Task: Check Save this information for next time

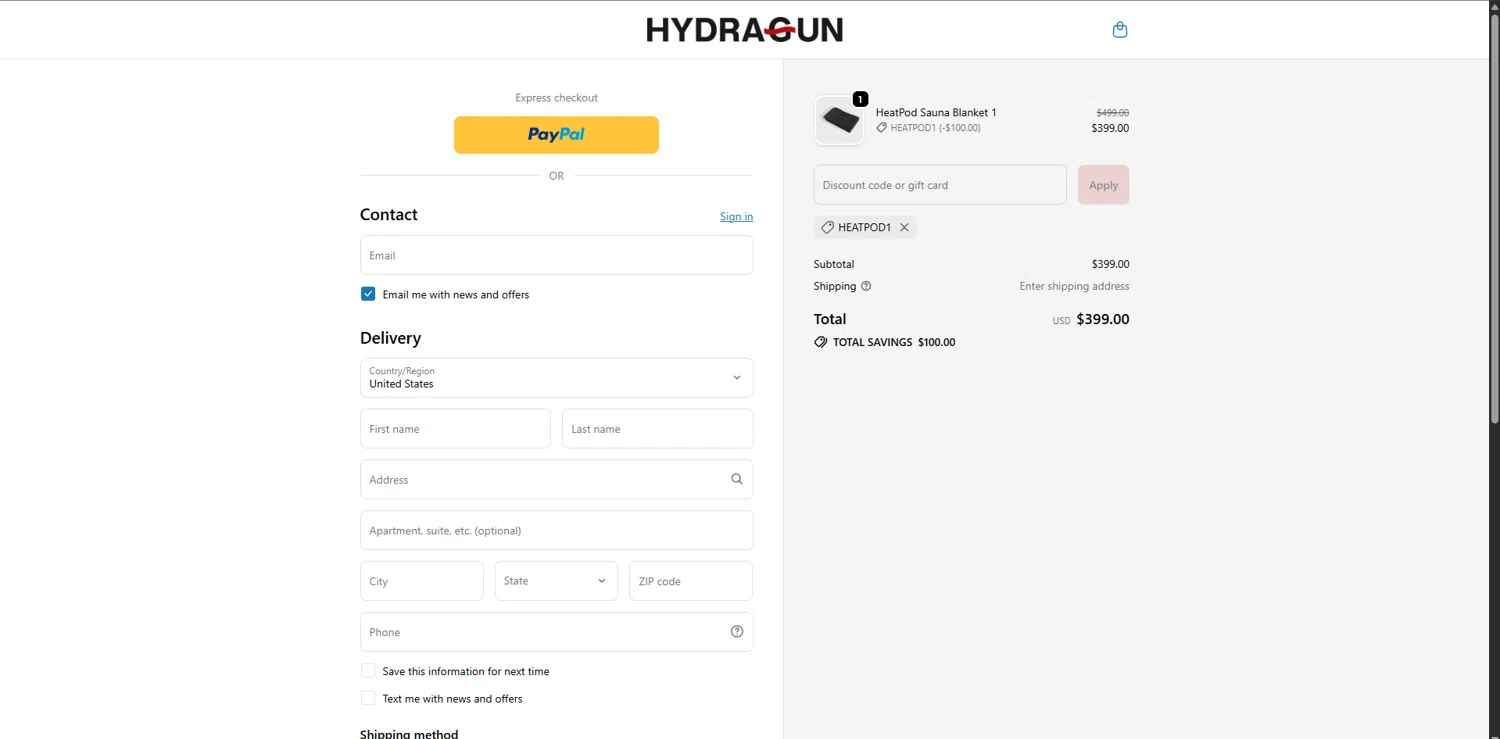Action: (x=368, y=671)
